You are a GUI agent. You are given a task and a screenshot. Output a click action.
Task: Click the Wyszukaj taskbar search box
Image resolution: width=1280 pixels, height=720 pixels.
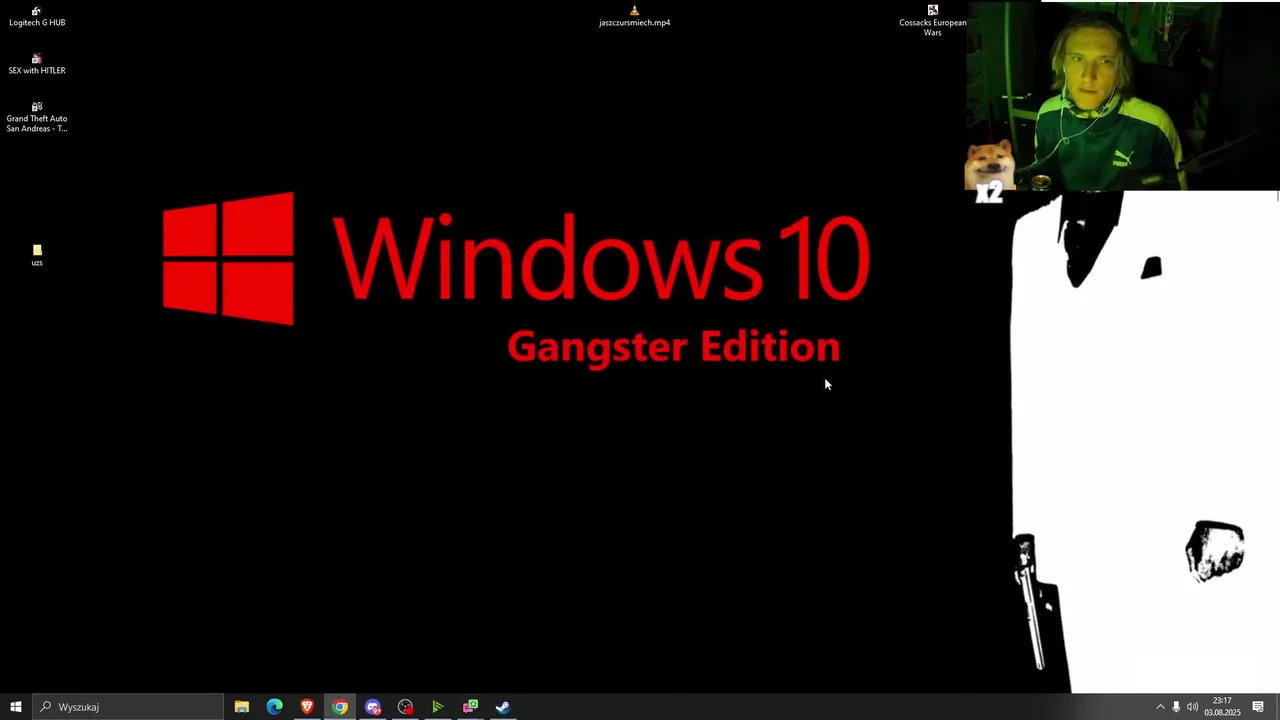[x=128, y=707]
